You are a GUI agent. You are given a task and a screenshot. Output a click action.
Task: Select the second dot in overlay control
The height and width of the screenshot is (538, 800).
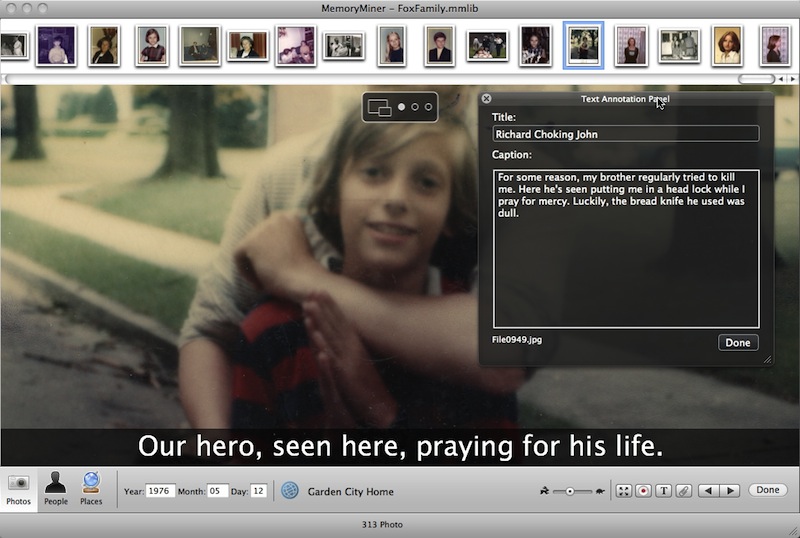click(414, 106)
